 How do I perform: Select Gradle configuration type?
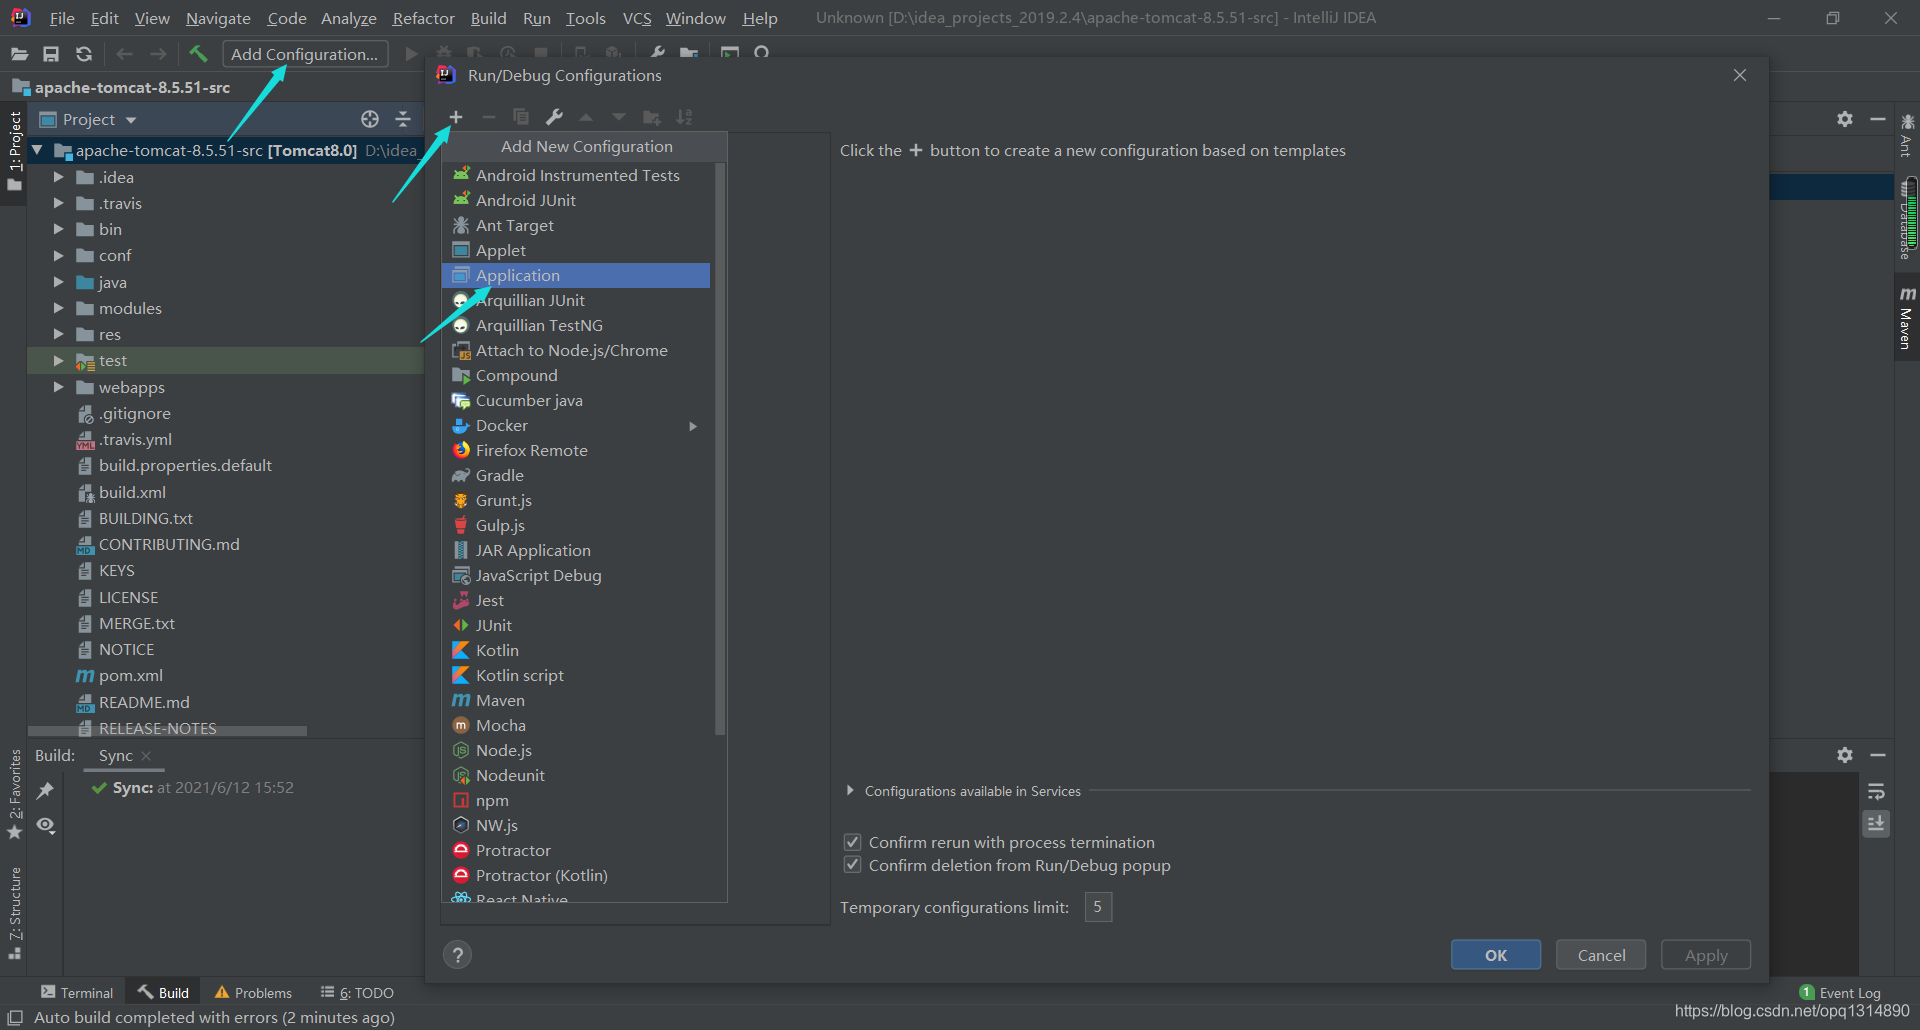[x=576, y=476]
